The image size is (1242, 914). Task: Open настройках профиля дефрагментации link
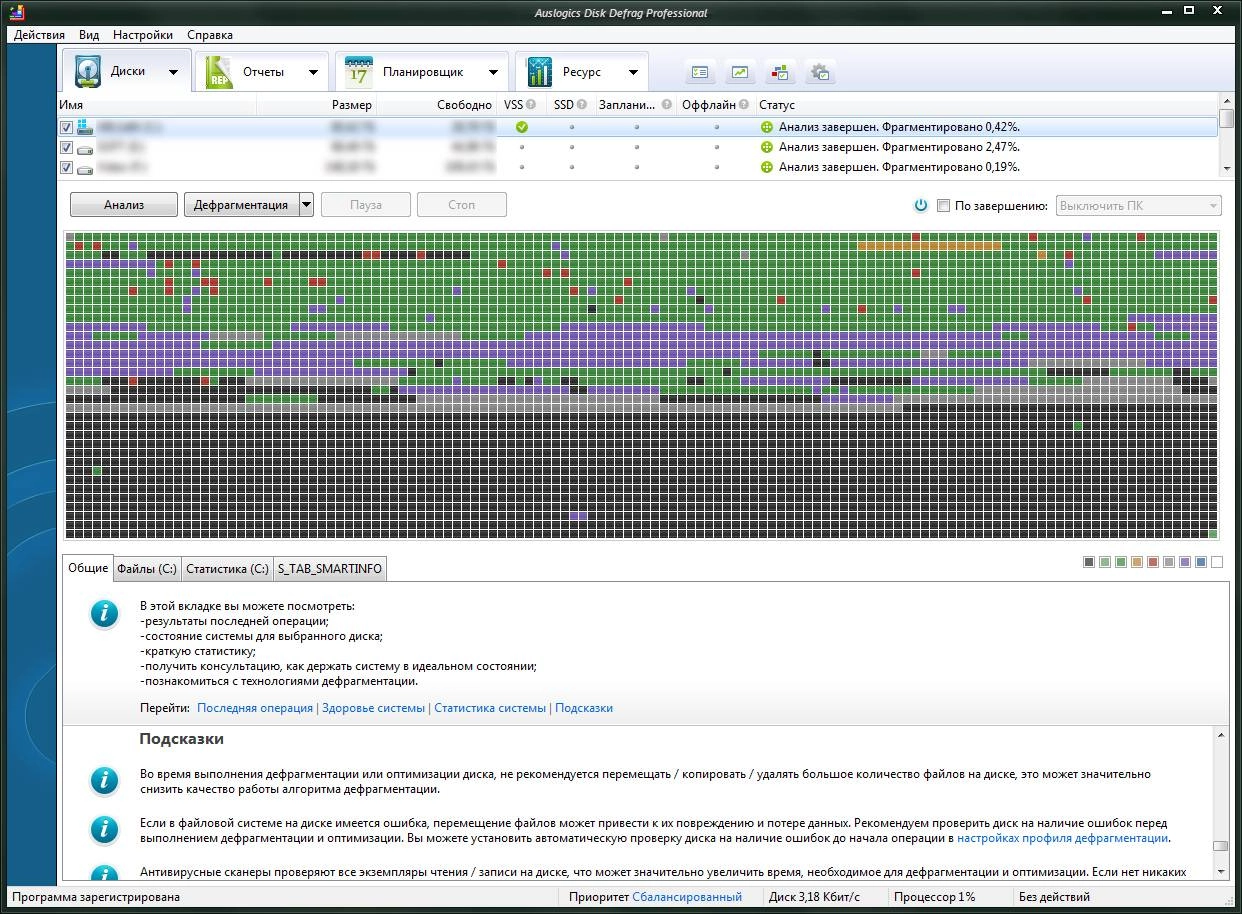pos(1062,838)
